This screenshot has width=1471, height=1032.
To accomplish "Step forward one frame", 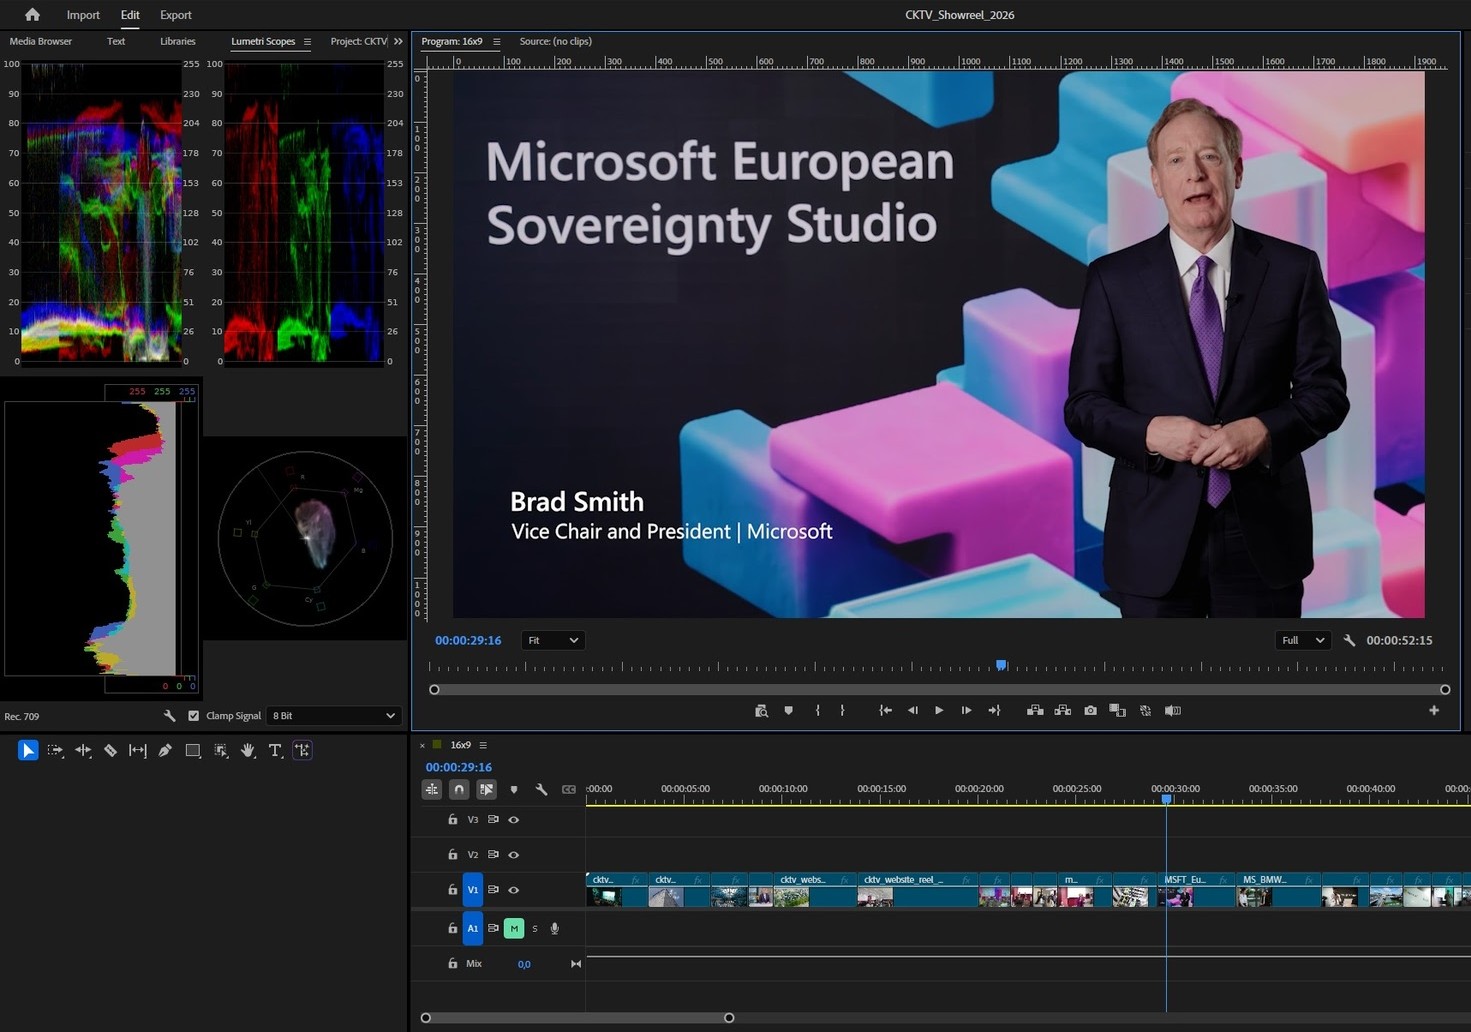I will 966,710.
